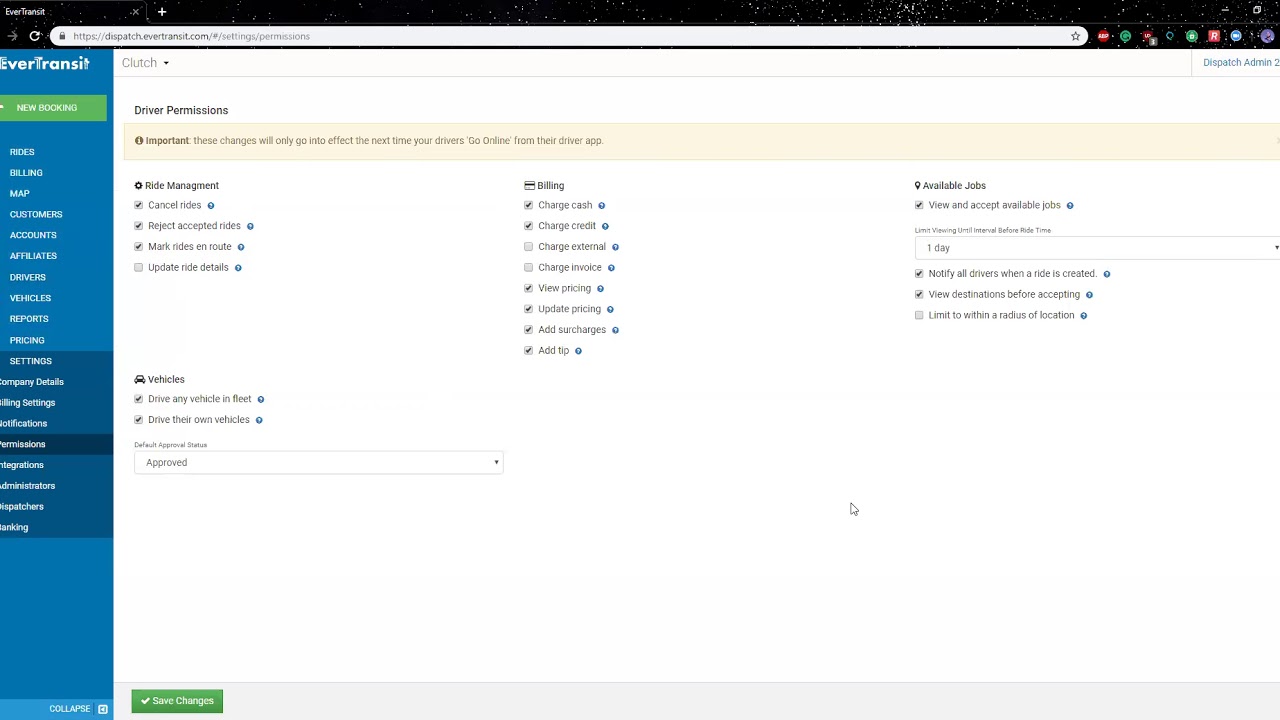Click the help icon beside Notify all drivers
The width and height of the screenshot is (1280, 720).
(x=1106, y=274)
